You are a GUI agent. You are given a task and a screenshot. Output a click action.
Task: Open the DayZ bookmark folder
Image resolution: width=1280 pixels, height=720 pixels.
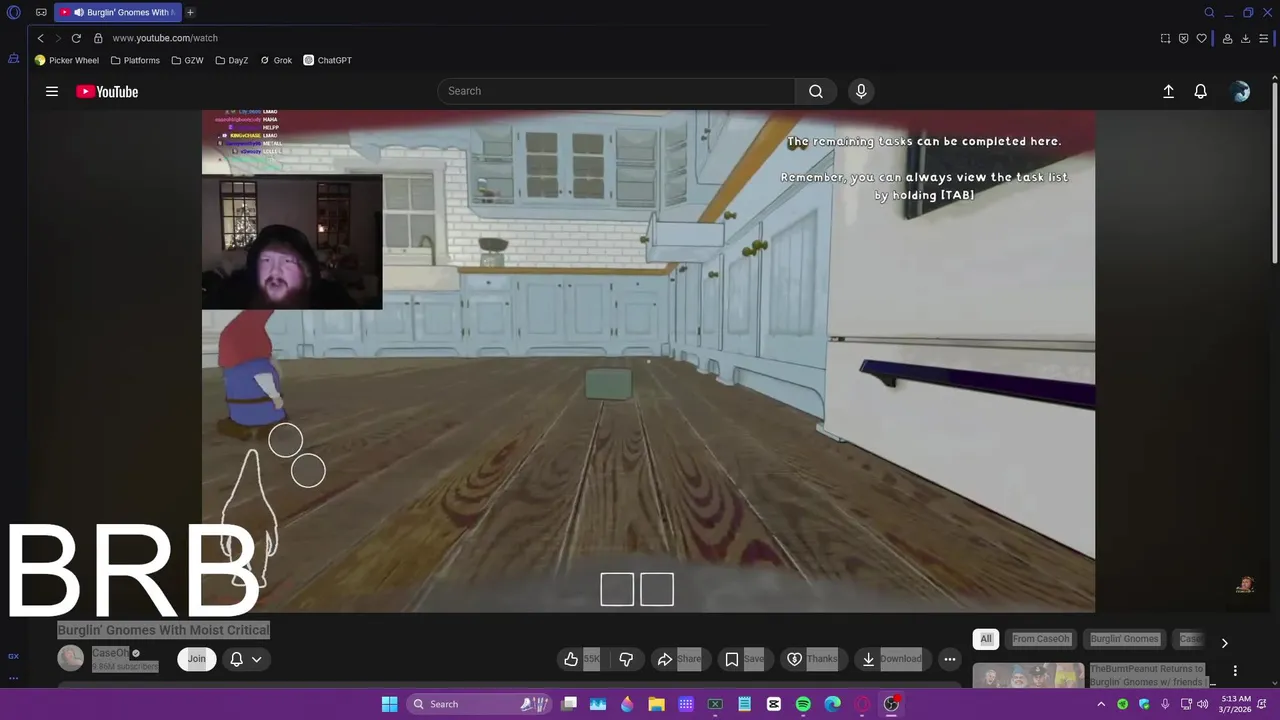click(x=232, y=60)
